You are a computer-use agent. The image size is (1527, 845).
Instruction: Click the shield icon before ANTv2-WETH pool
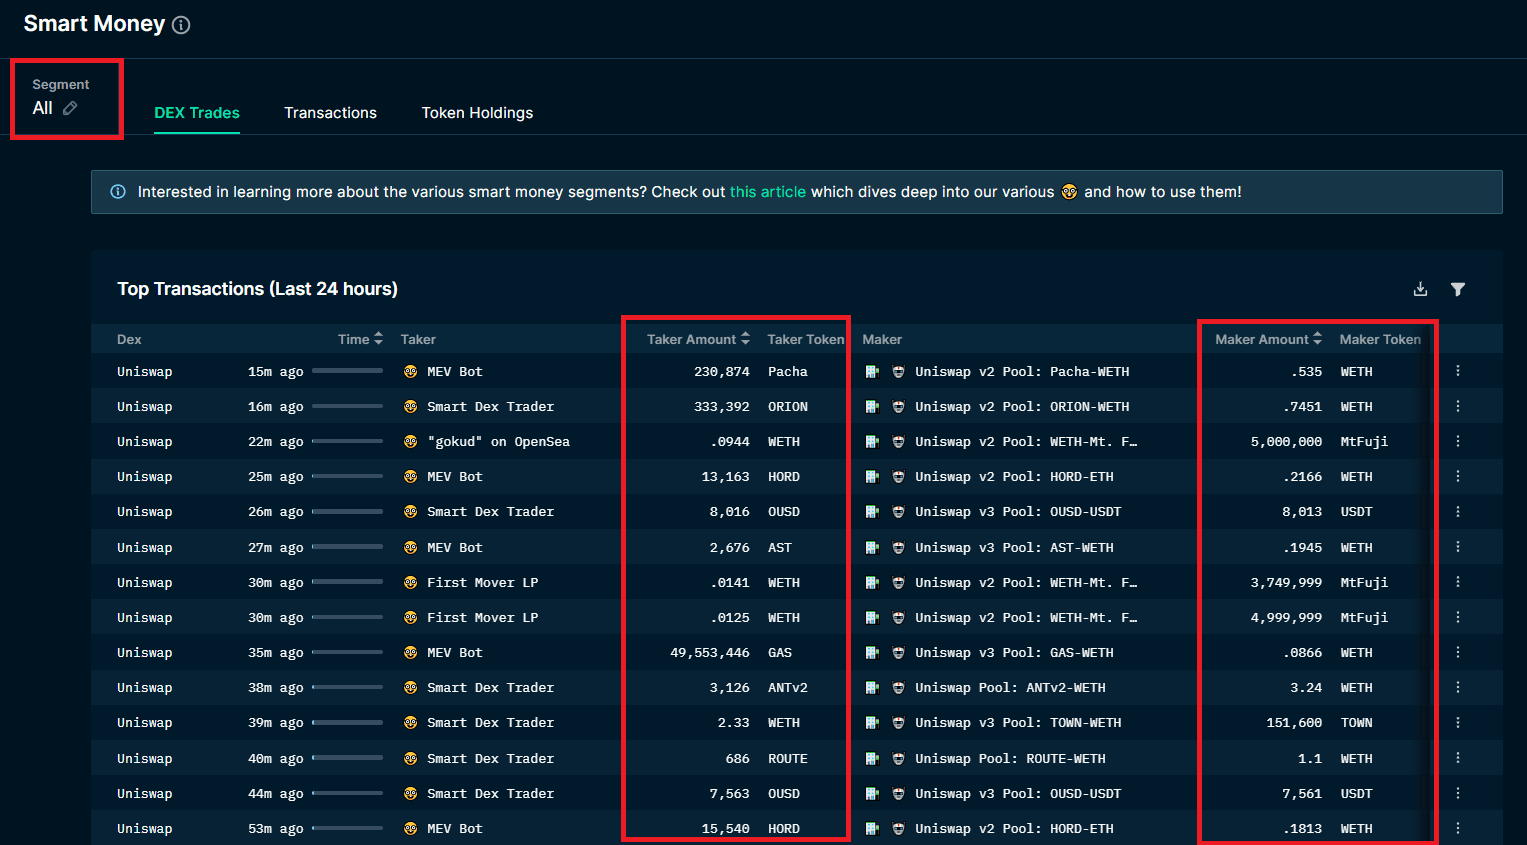tap(898, 687)
